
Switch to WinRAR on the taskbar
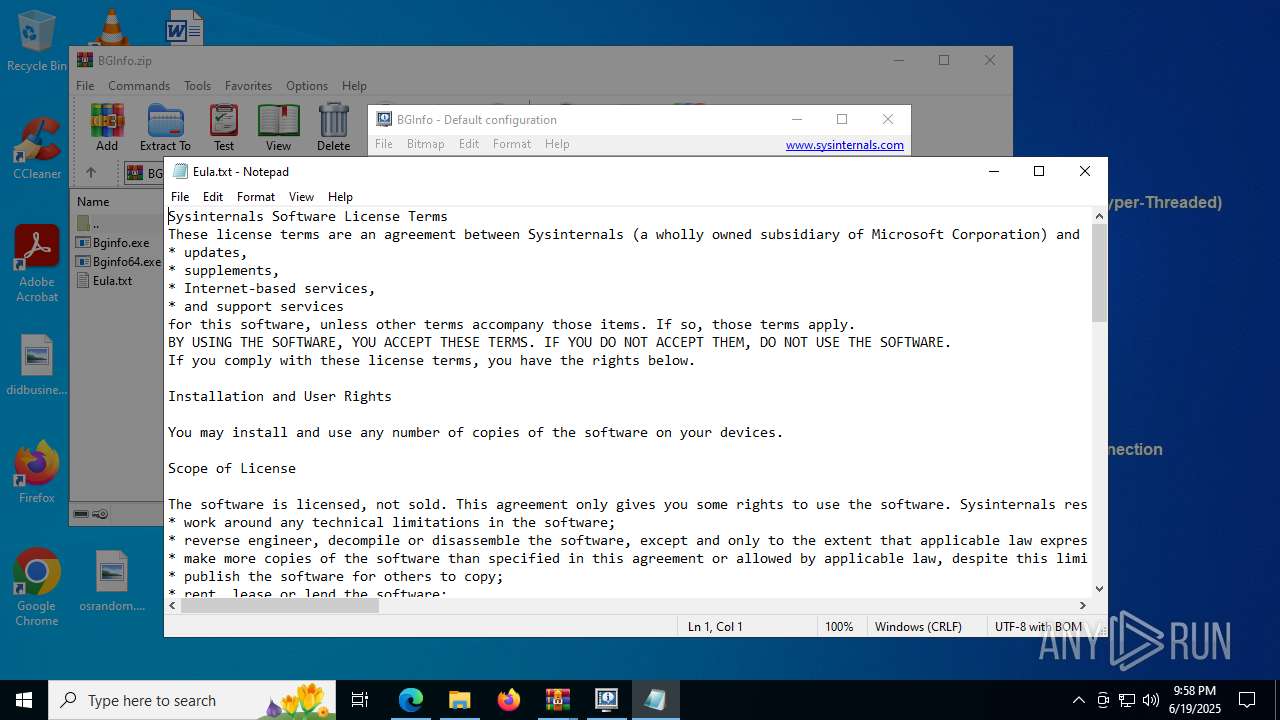pos(557,700)
